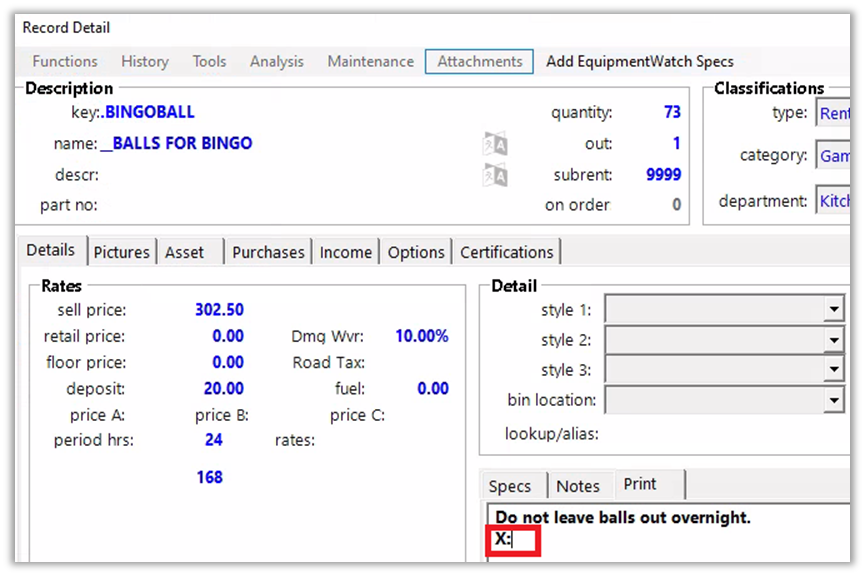Click the quantity value 73
865x576 pixels.
click(671, 113)
